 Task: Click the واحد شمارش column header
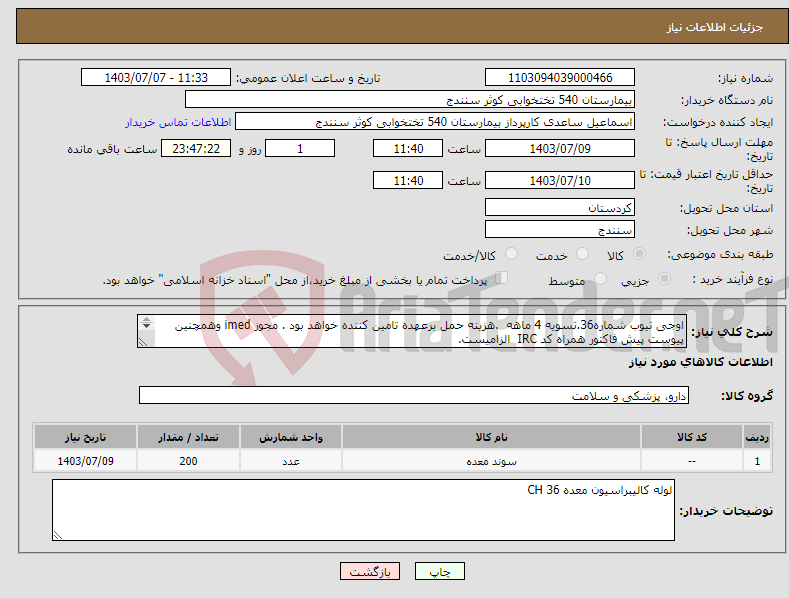click(x=291, y=437)
